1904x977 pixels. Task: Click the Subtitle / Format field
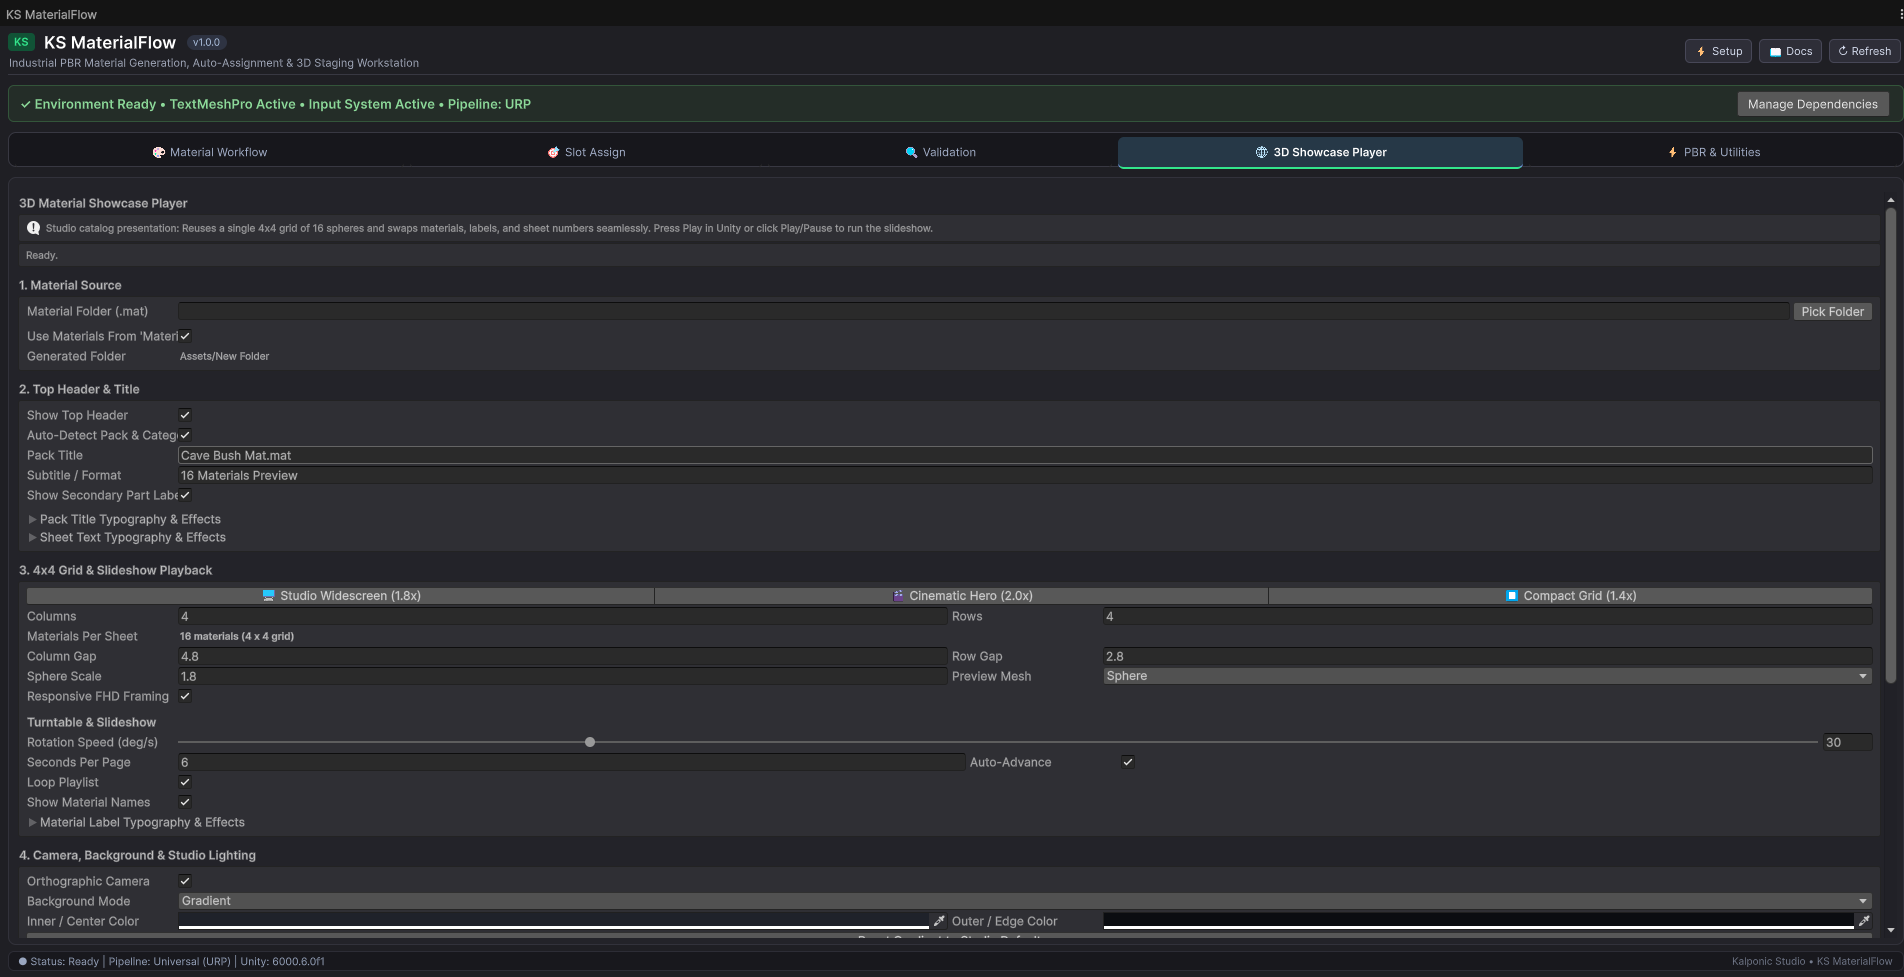[x=1025, y=475]
